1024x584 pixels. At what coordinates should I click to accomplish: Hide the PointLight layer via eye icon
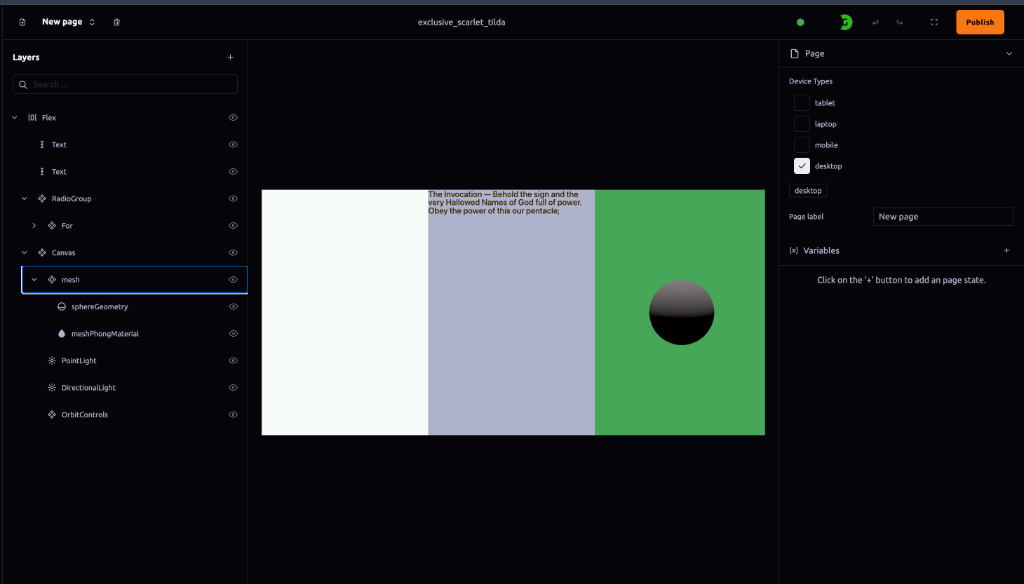(x=233, y=361)
